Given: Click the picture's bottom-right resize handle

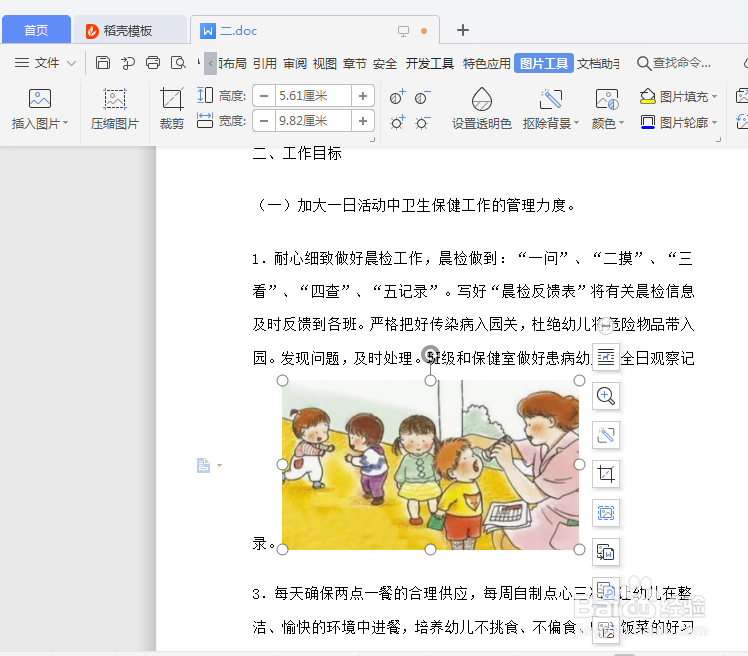Looking at the screenshot, I should point(579,550).
